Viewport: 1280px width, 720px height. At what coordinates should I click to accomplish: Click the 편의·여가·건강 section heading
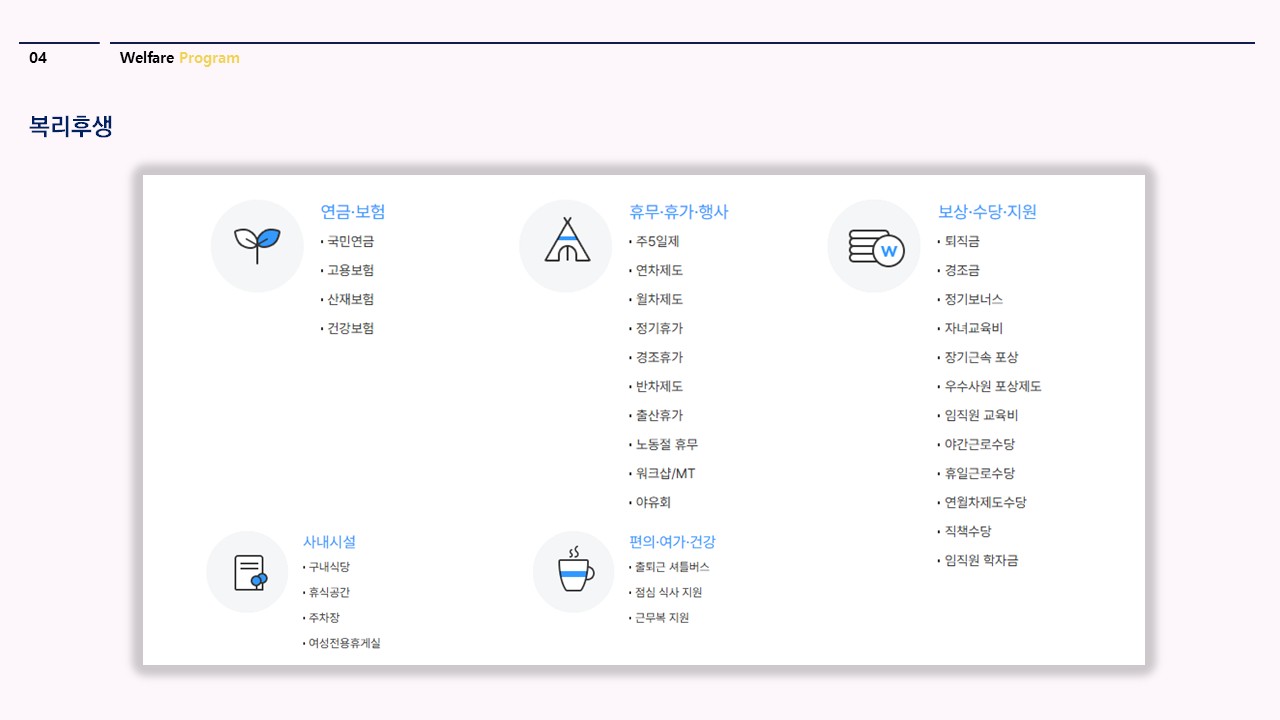pyautogui.click(x=672, y=542)
